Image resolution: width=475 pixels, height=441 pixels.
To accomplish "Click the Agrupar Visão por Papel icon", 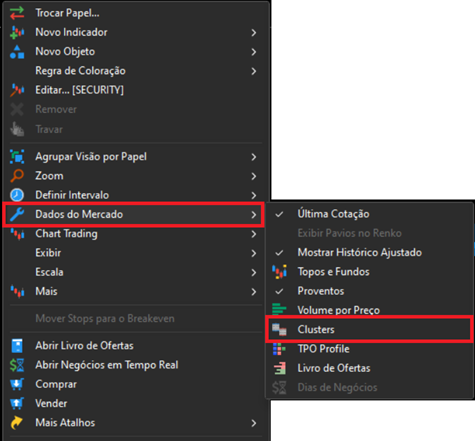I will [x=17, y=157].
